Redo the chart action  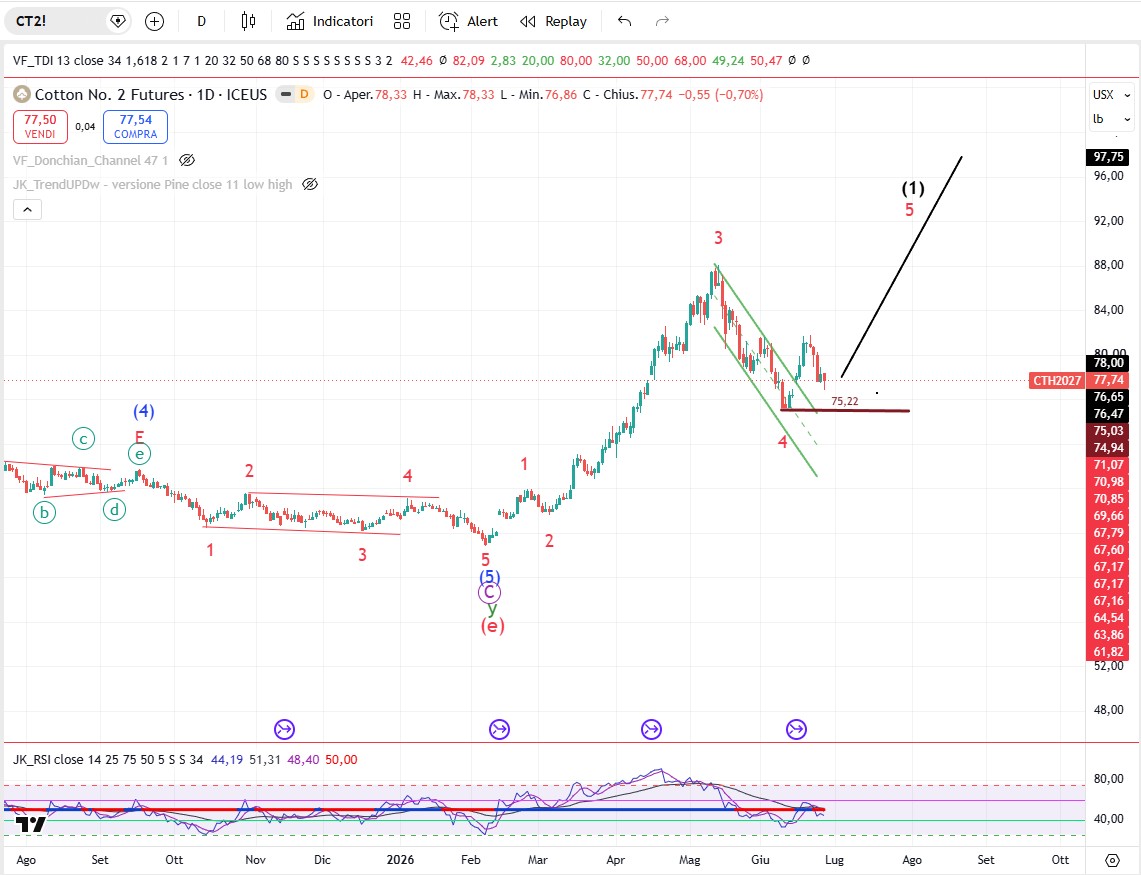[x=661, y=21]
